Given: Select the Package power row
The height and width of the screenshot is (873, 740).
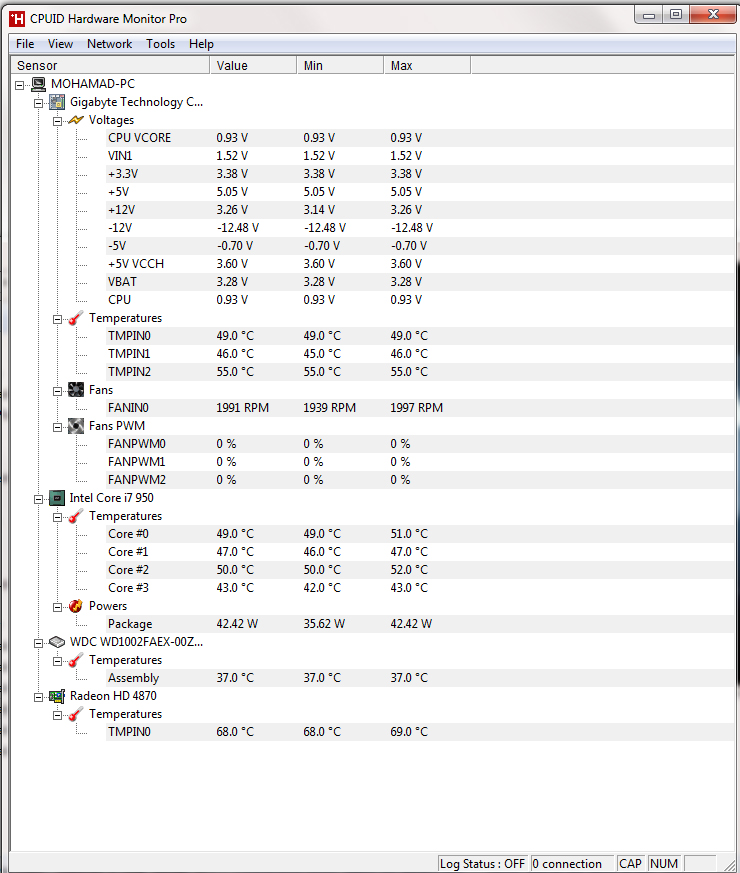Looking at the screenshot, I should click(x=420, y=624).
